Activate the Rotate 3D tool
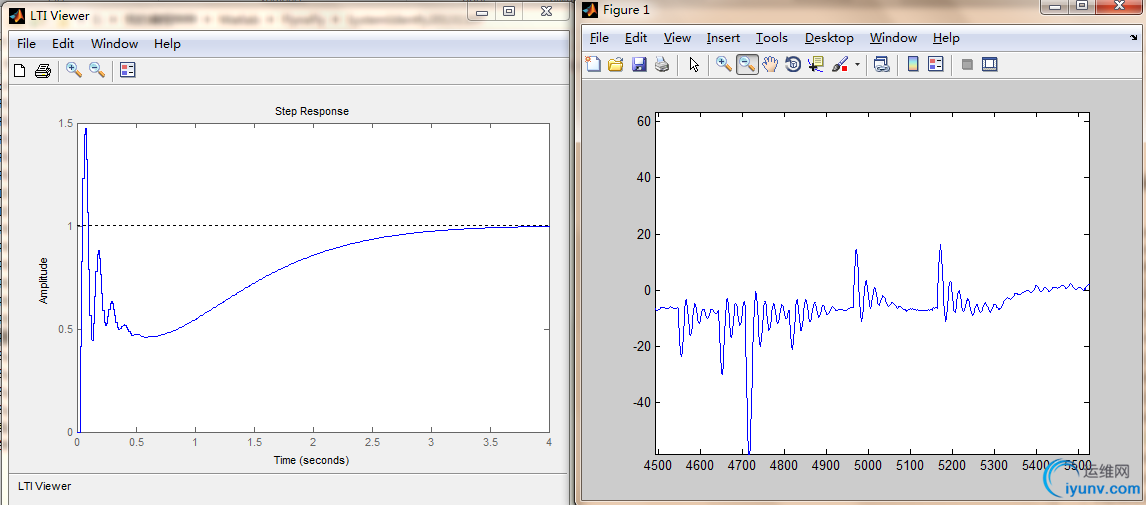This screenshot has width=1146, height=505. coord(793,65)
